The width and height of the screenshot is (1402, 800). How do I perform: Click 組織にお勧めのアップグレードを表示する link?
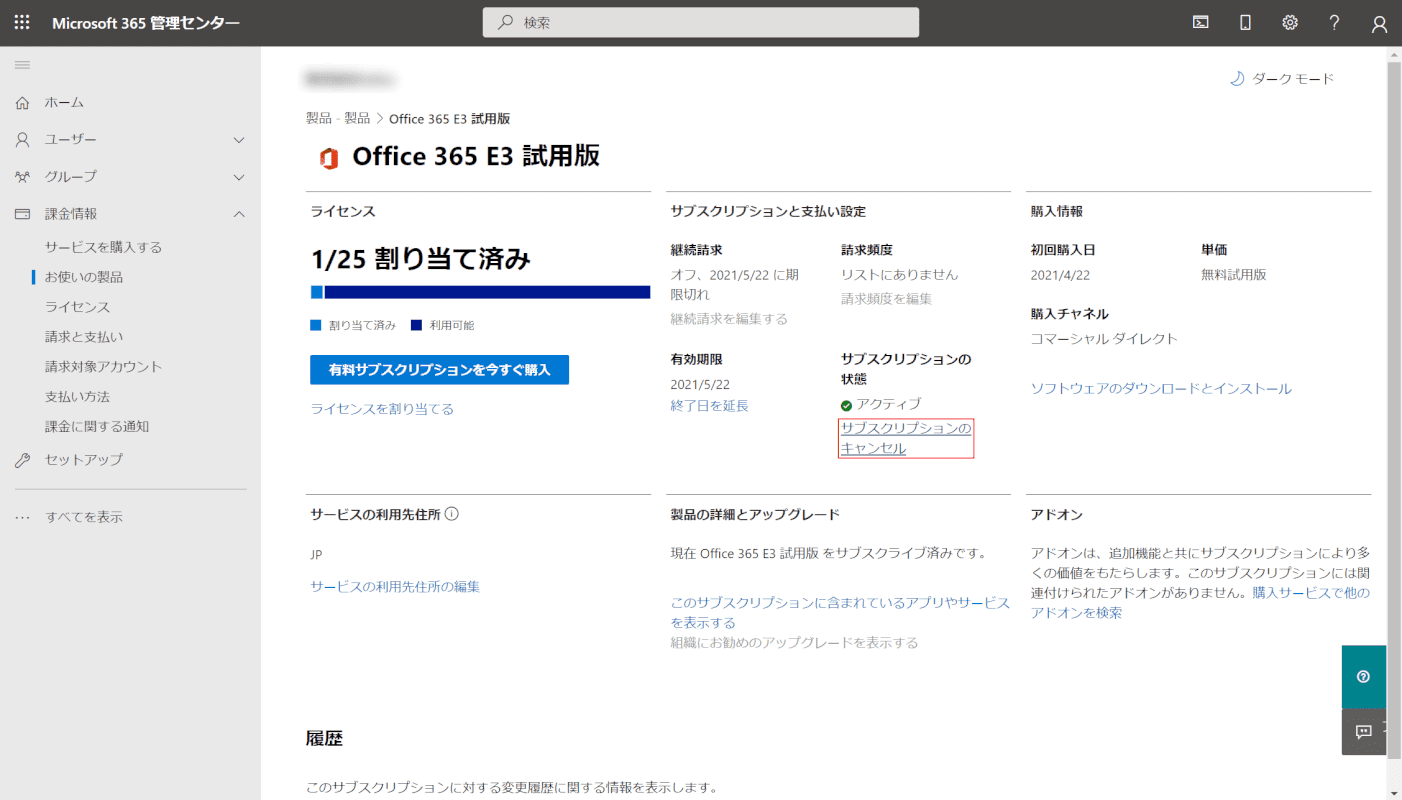click(794, 643)
